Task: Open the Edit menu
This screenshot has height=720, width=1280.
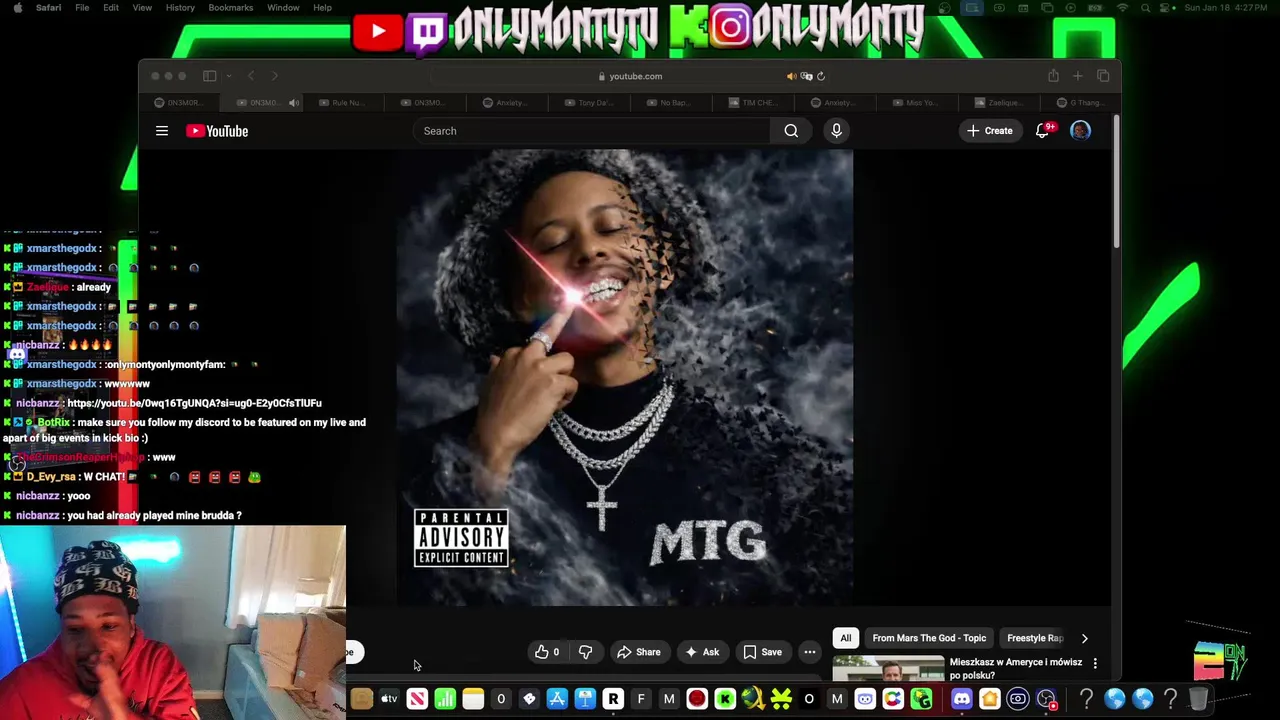Action: click(111, 8)
